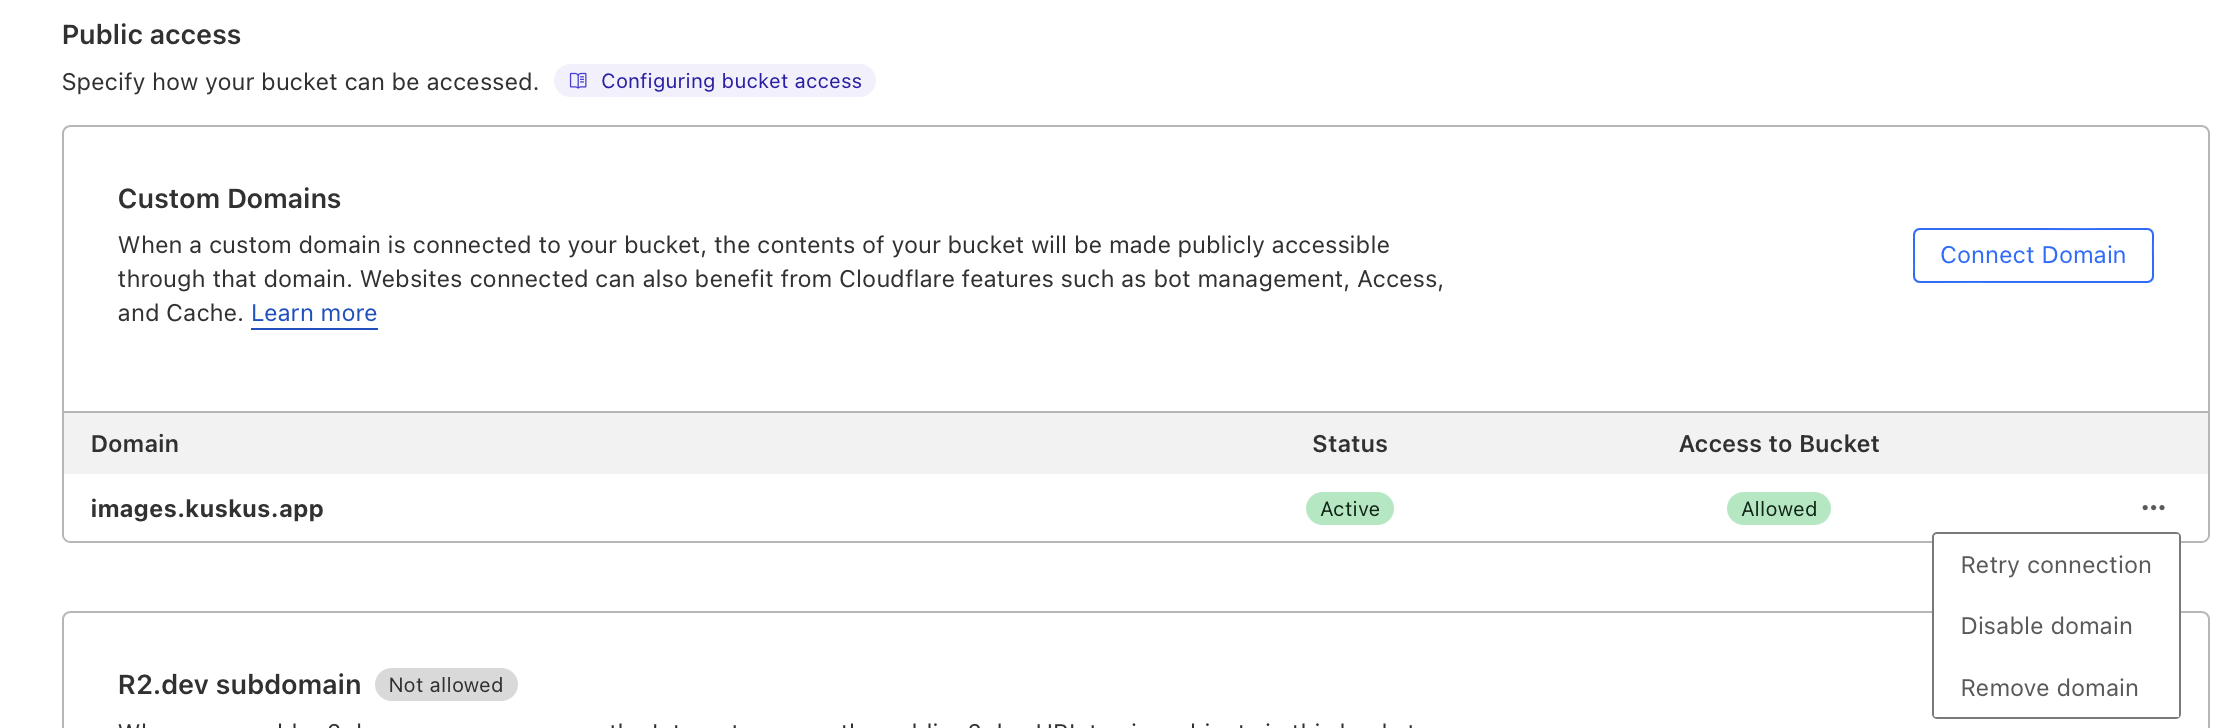This screenshot has height=728, width=2228.
Task: Open the three-dot actions menu for images.kuskus.app
Action: pyautogui.click(x=2153, y=508)
